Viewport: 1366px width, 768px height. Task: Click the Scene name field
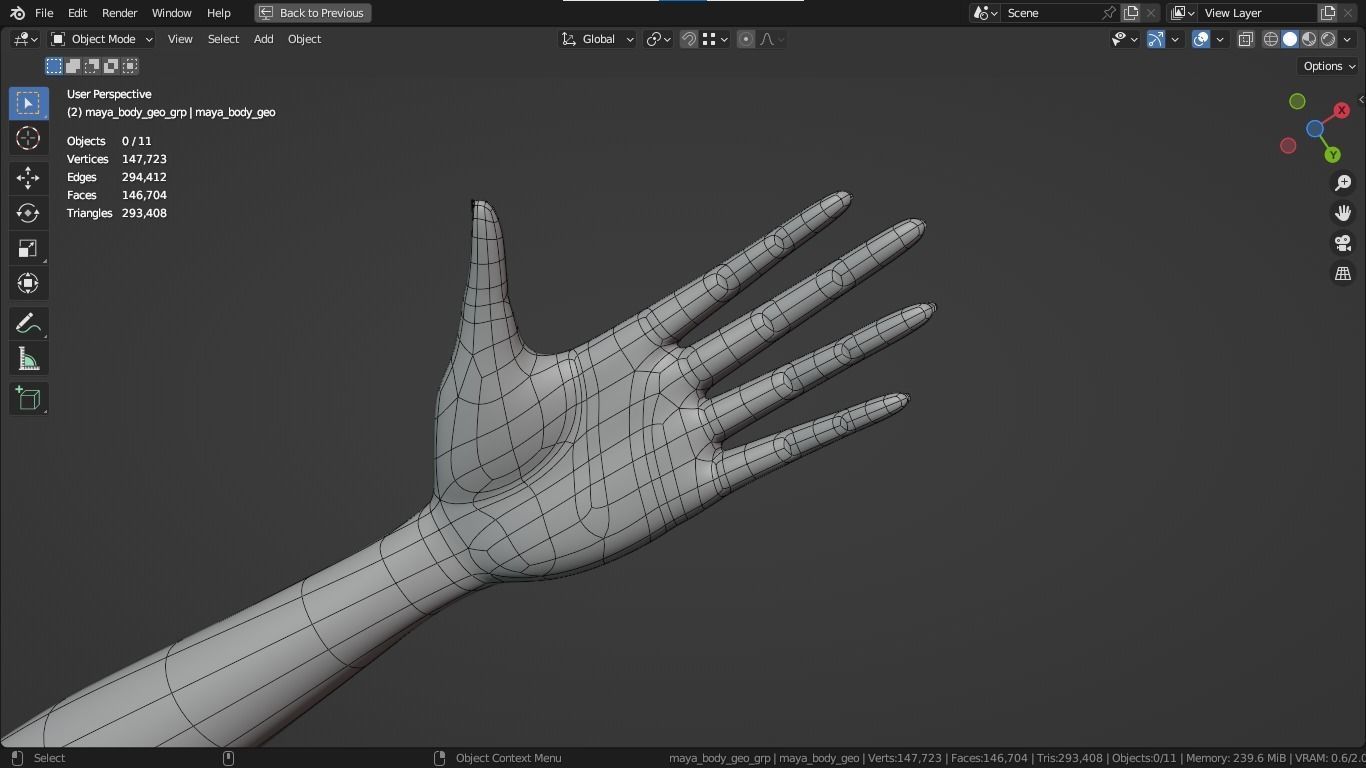(x=1050, y=13)
